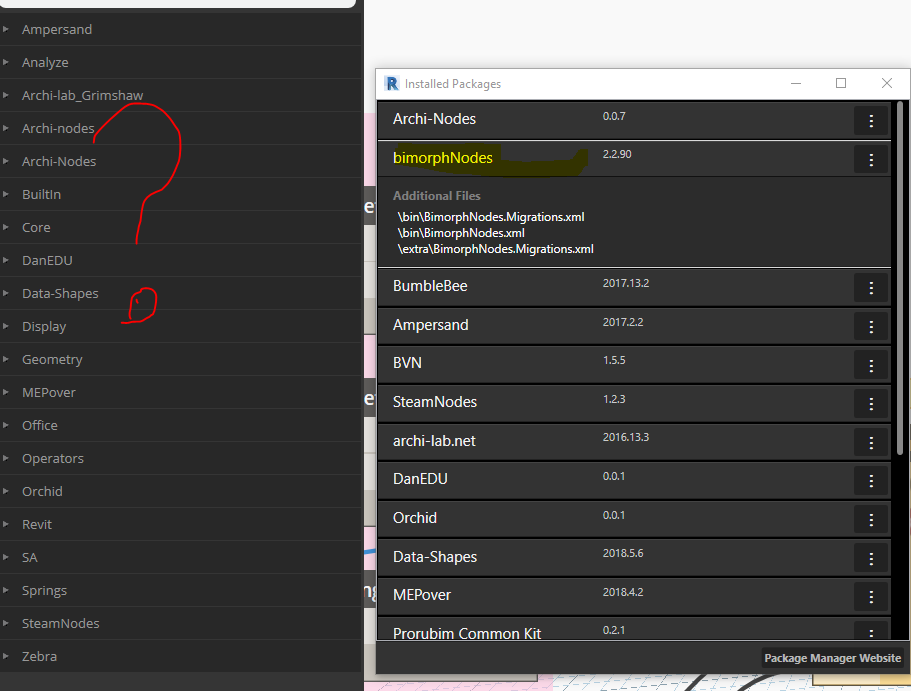The width and height of the screenshot is (911, 691).
Task: Expand the Ampersand library category
Action: click(x=5, y=29)
